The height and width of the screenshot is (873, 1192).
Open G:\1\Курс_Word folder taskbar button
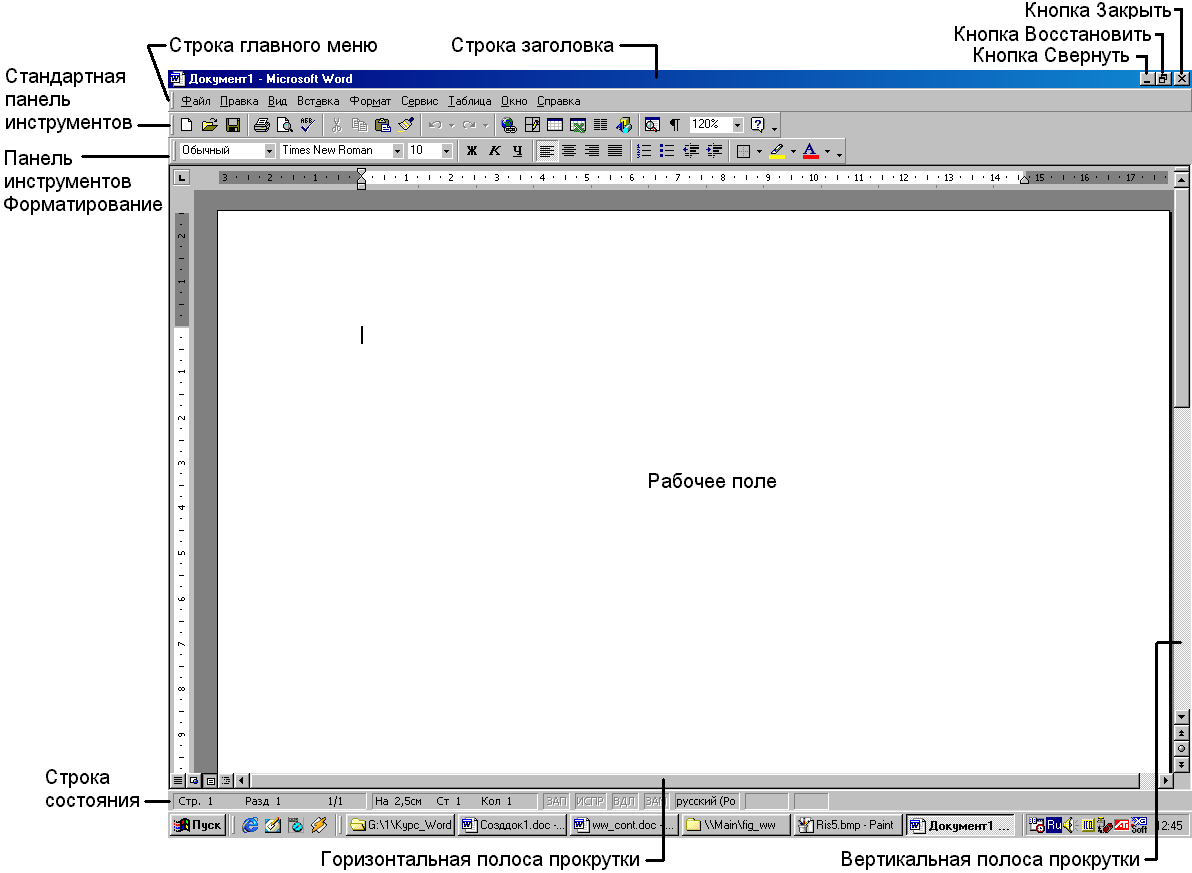[401, 825]
